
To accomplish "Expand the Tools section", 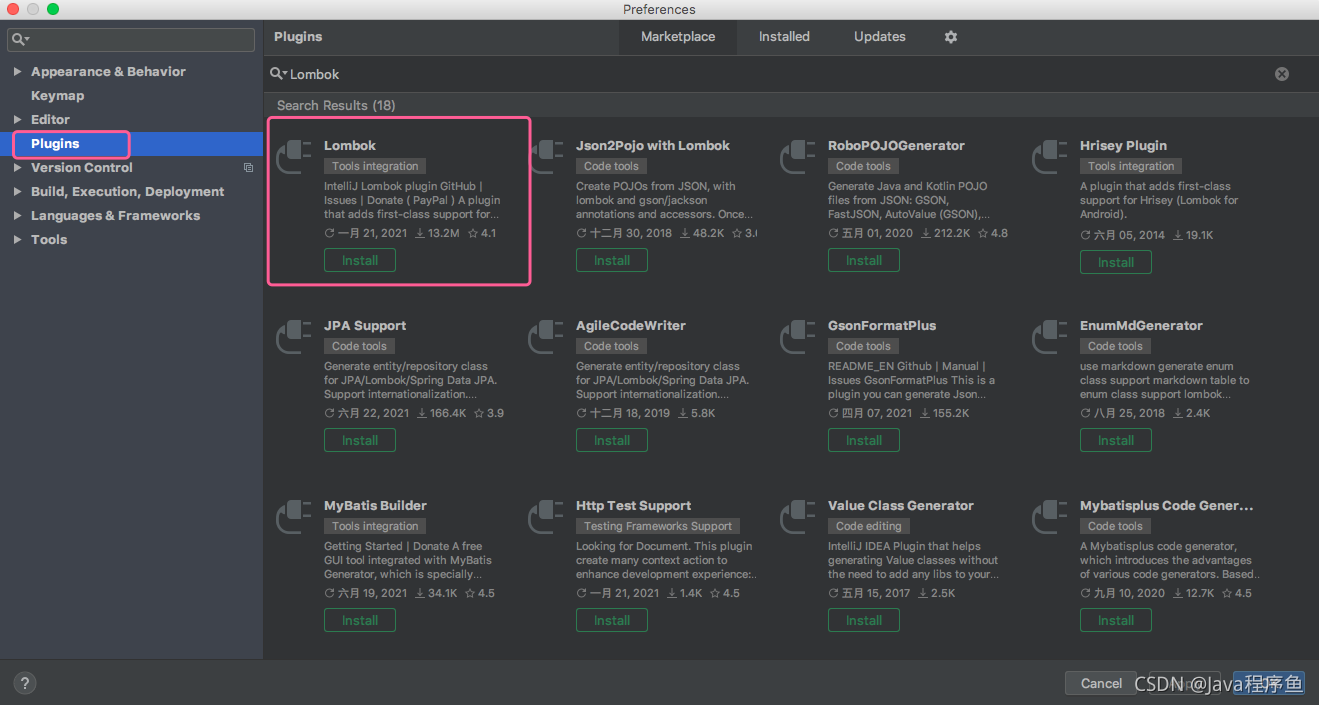I will 17,240.
